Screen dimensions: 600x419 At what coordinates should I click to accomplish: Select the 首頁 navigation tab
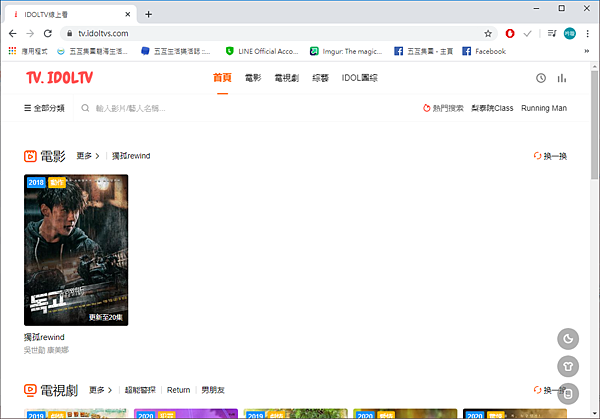[x=222, y=78]
